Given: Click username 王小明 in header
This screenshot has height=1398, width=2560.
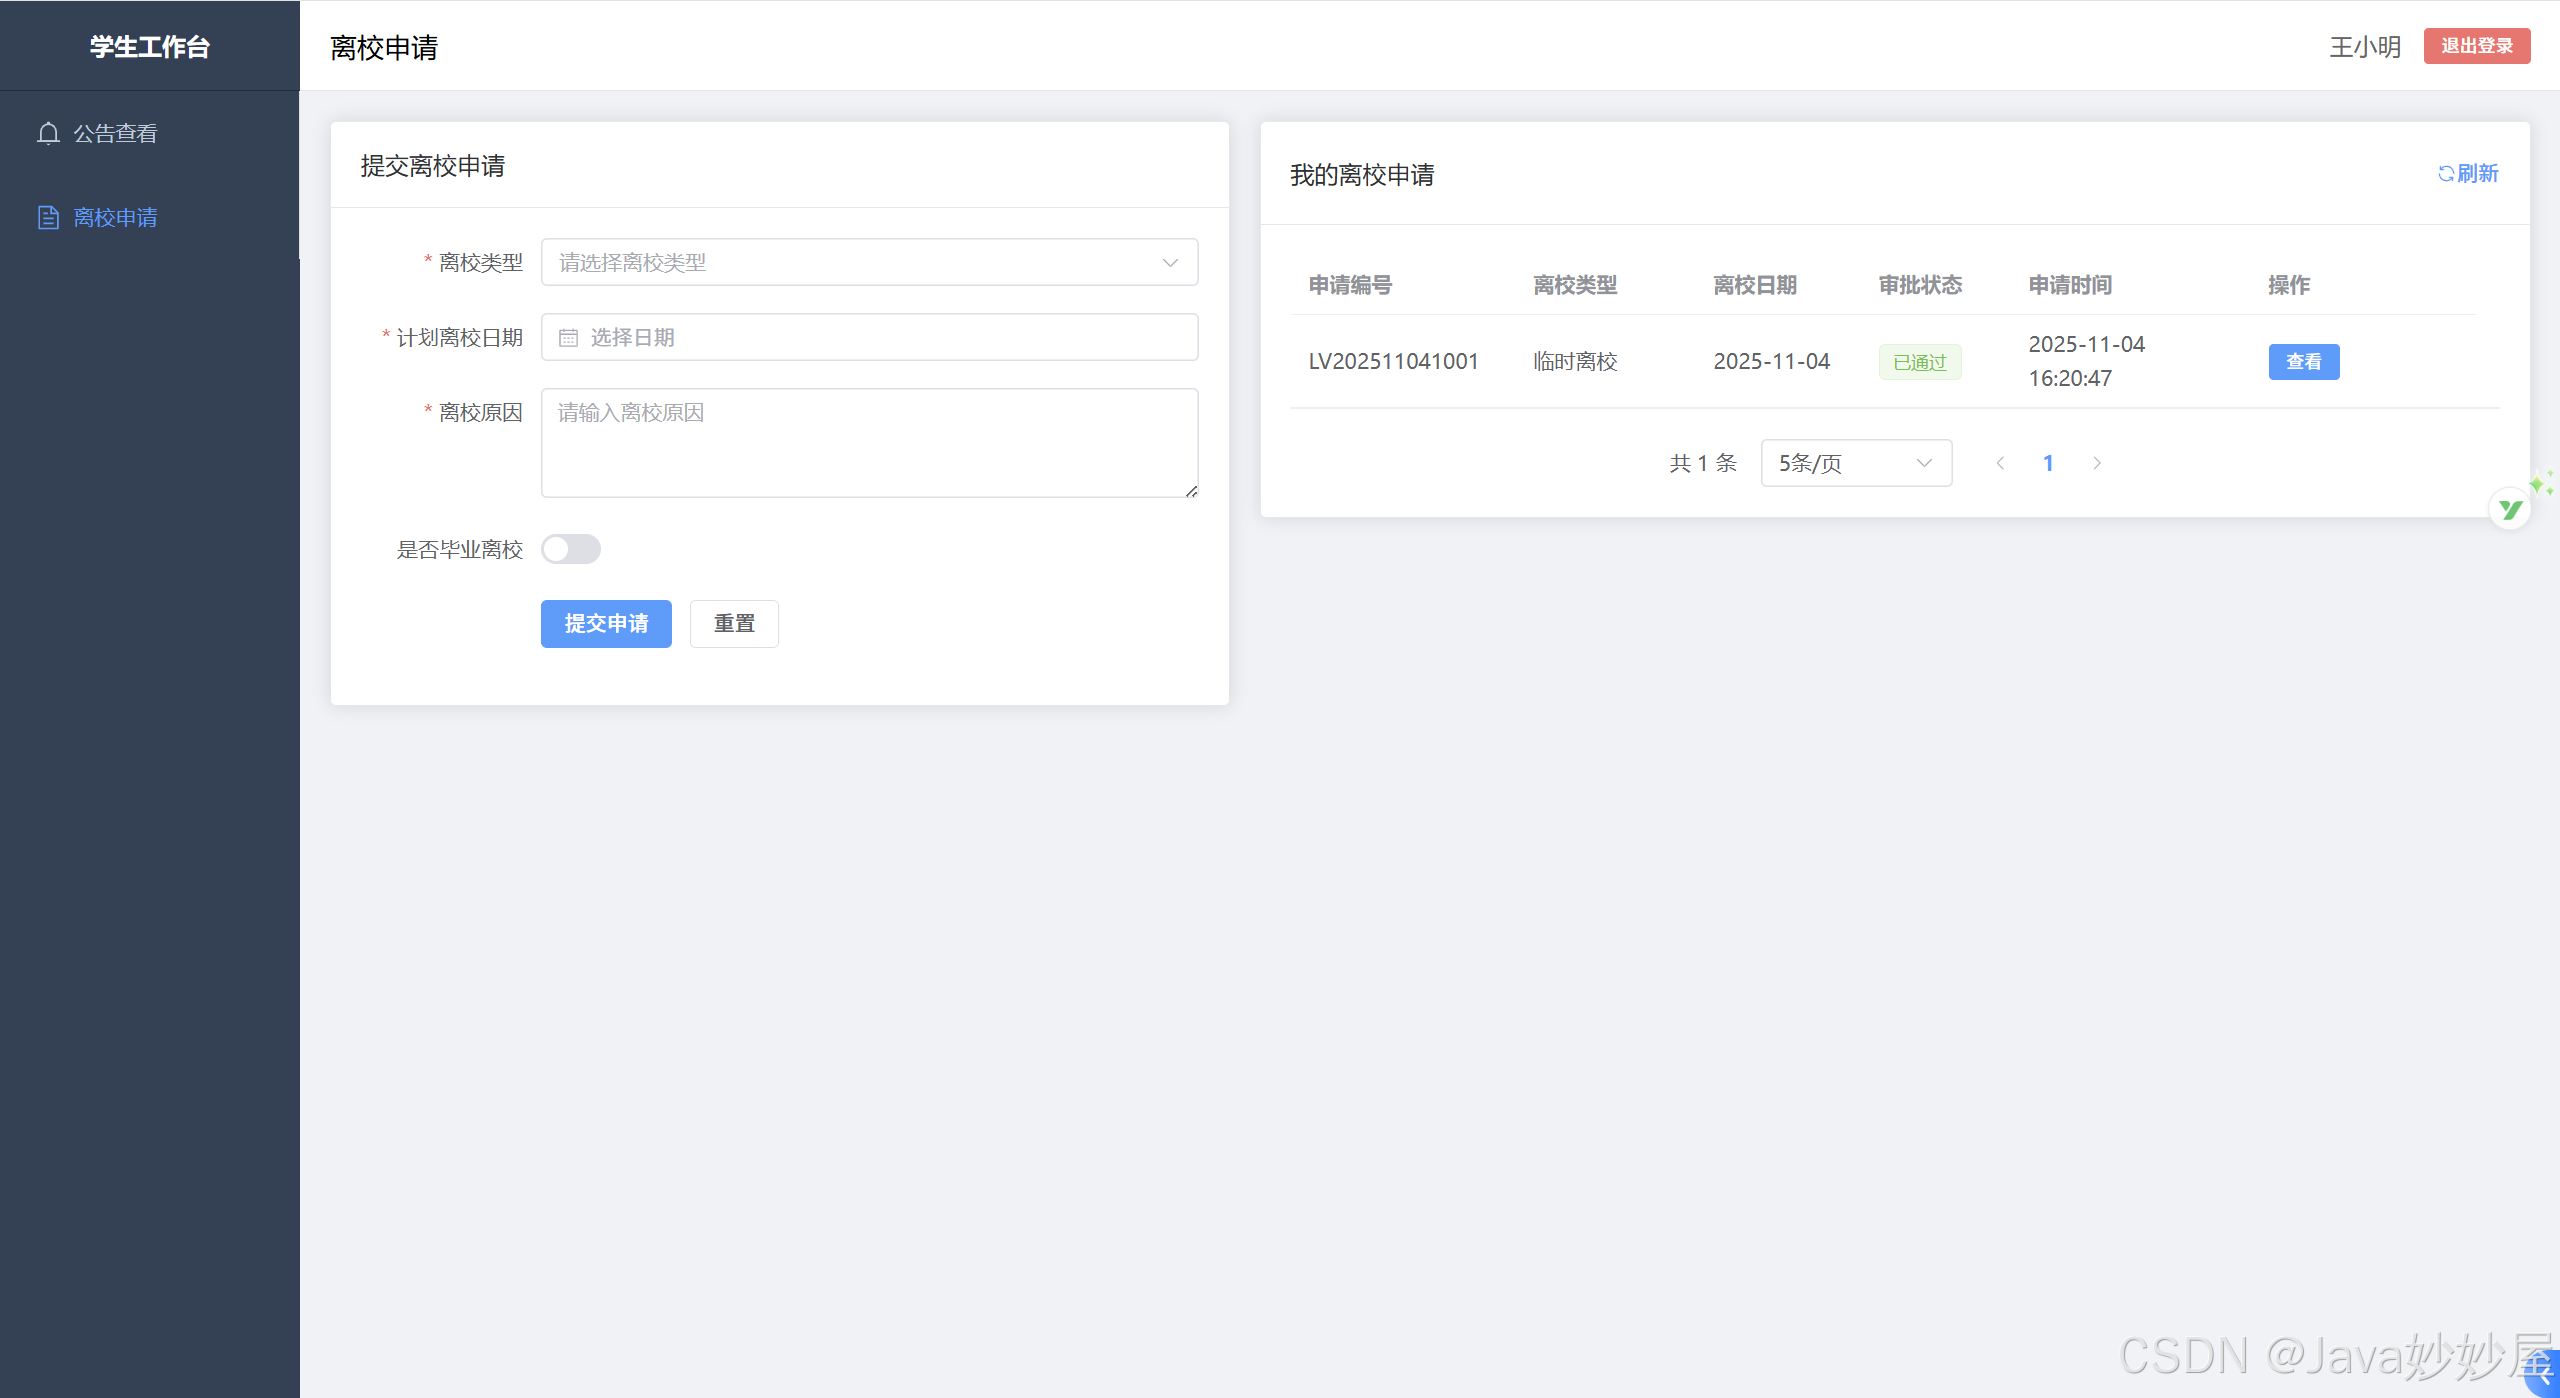Looking at the screenshot, I should click(x=2365, y=47).
